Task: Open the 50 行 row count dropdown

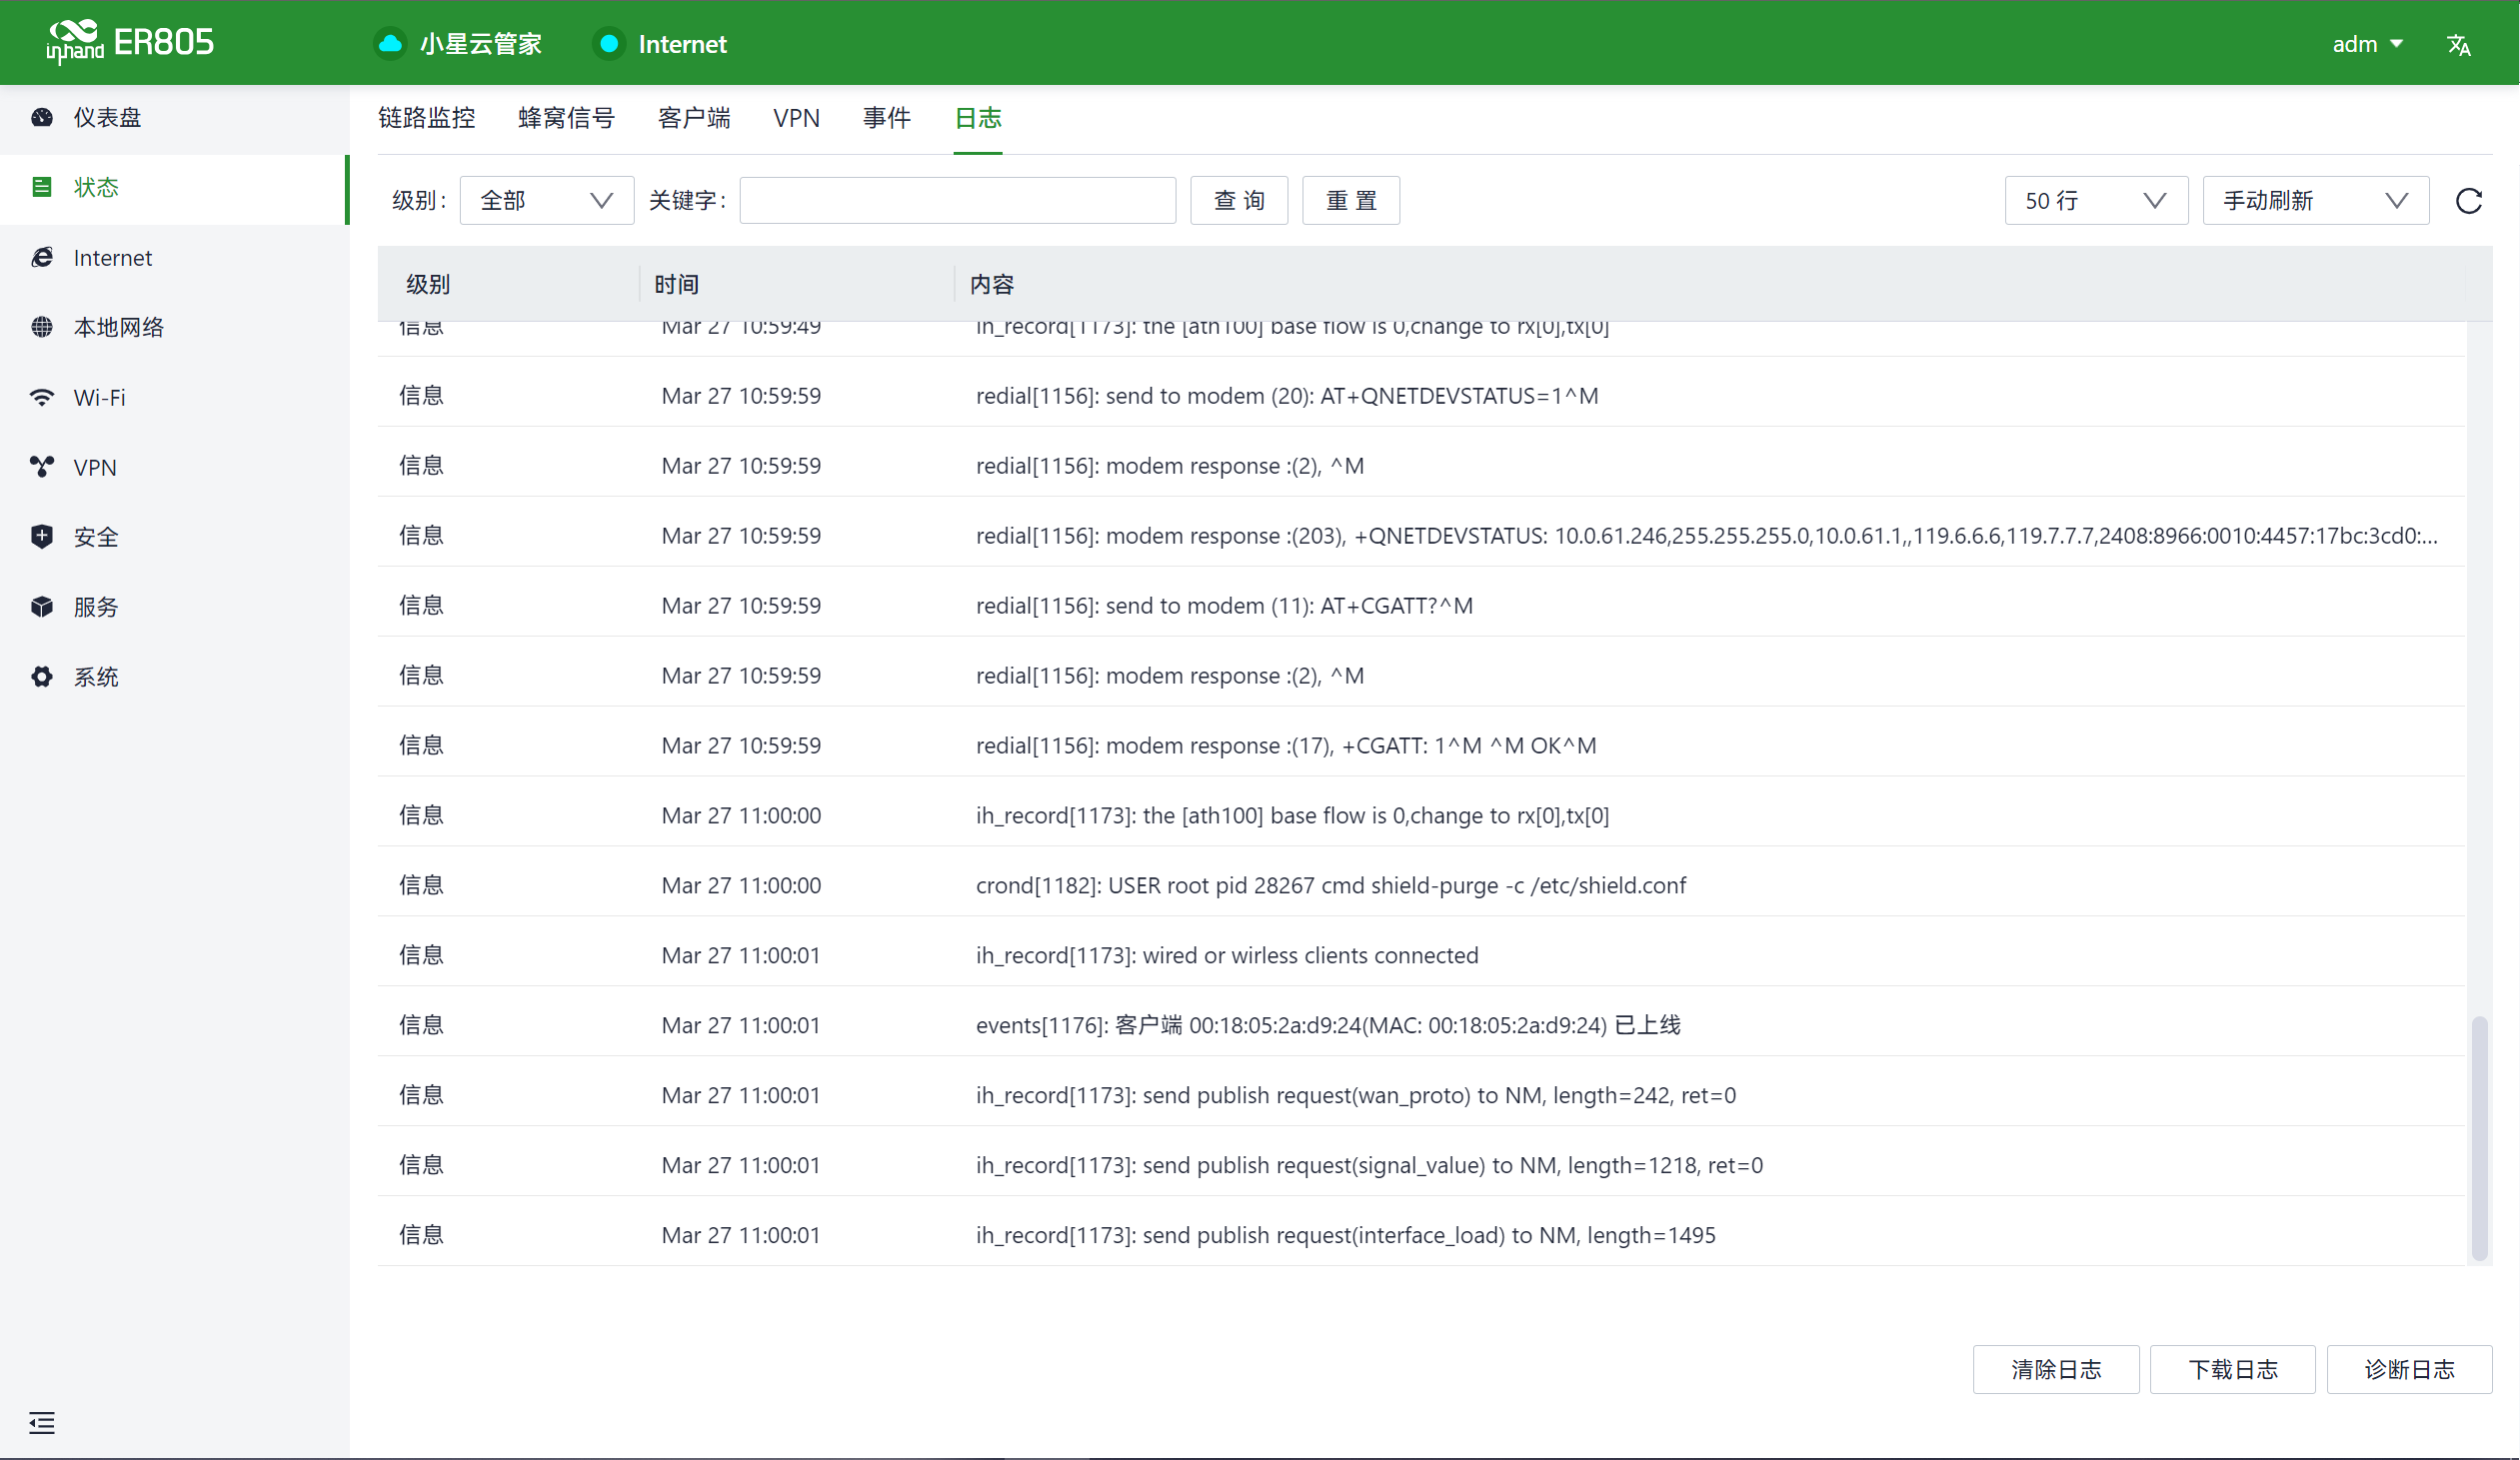Action: click(x=2095, y=201)
